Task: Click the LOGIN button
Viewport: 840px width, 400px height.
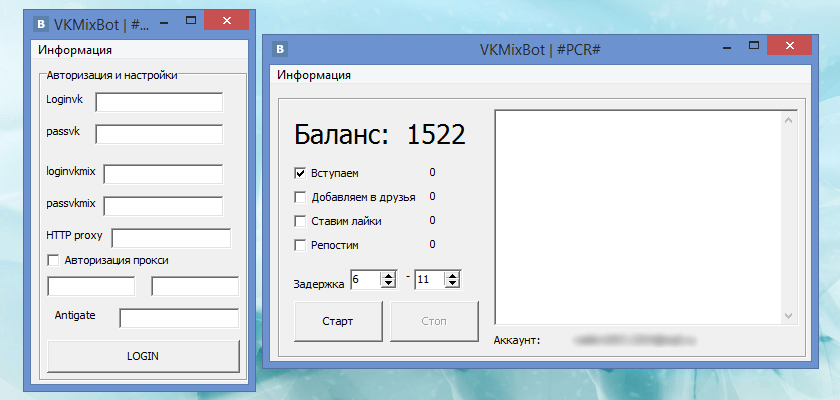Action: pos(143,356)
